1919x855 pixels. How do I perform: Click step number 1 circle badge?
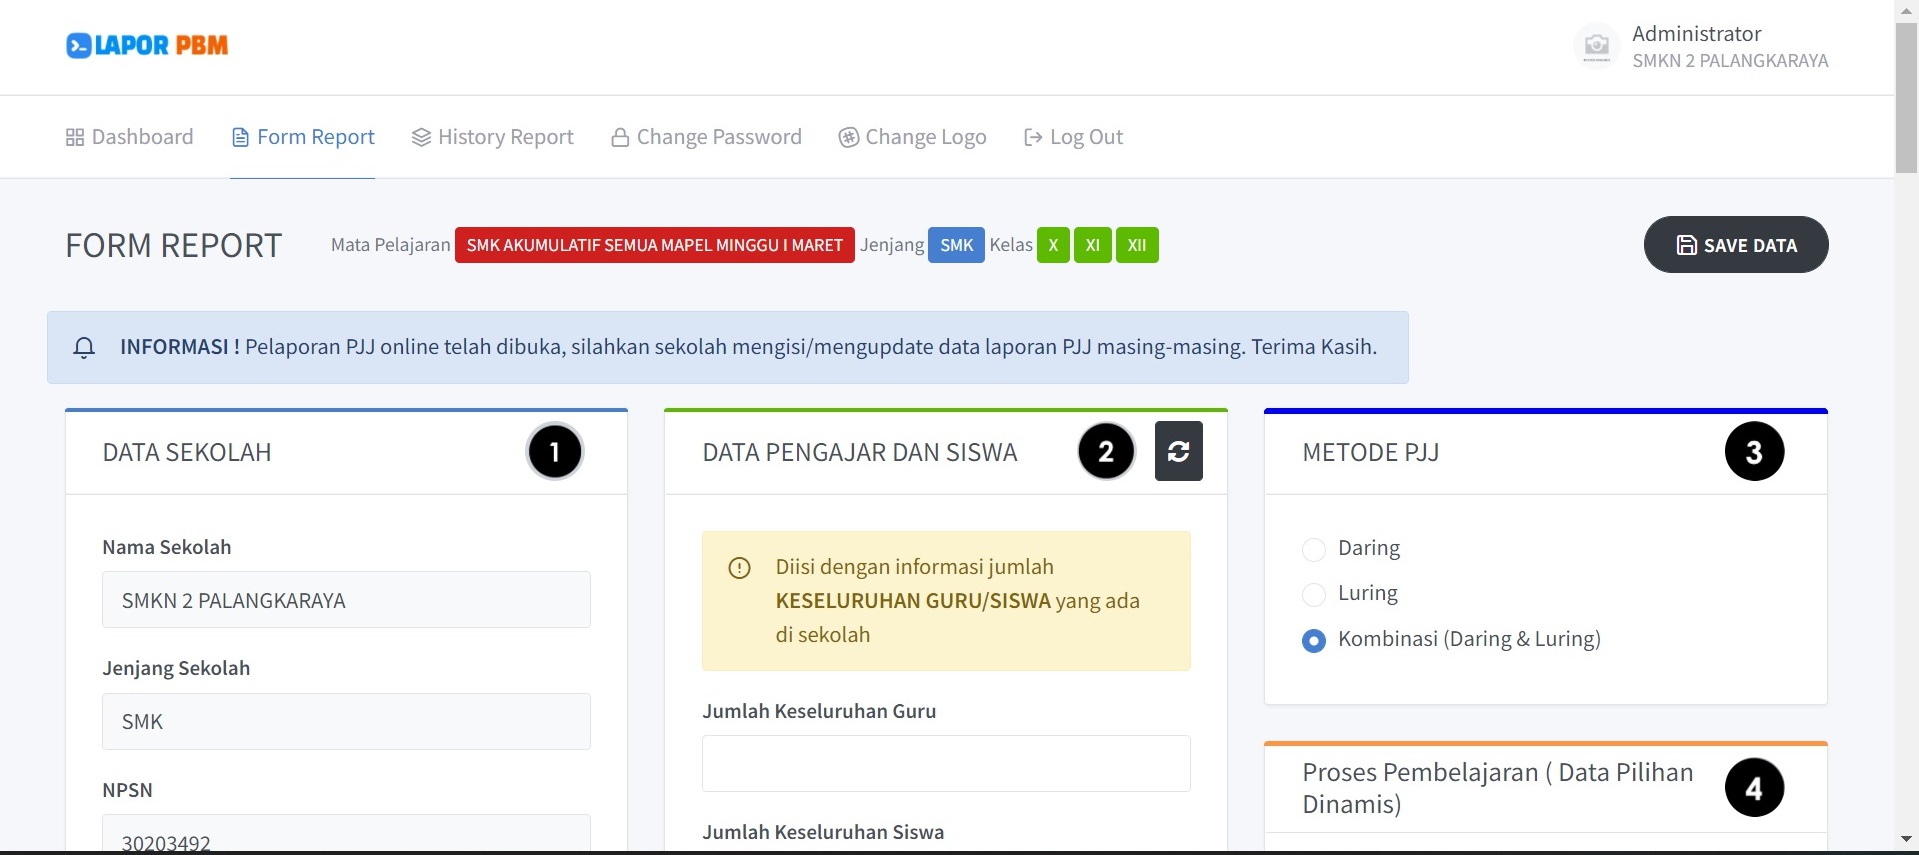pos(554,452)
